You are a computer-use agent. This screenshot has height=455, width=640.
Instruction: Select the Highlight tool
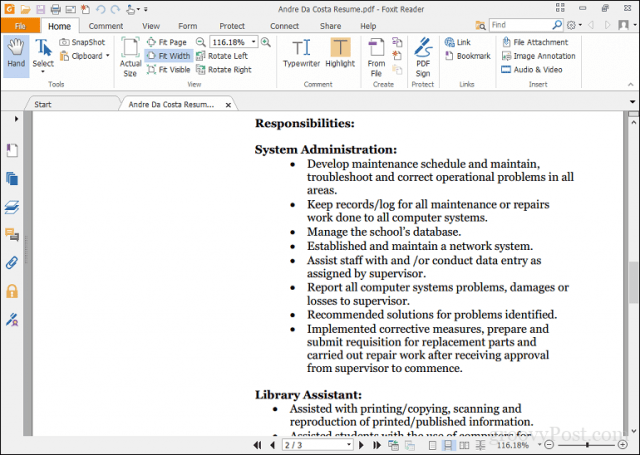[x=340, y=53]
